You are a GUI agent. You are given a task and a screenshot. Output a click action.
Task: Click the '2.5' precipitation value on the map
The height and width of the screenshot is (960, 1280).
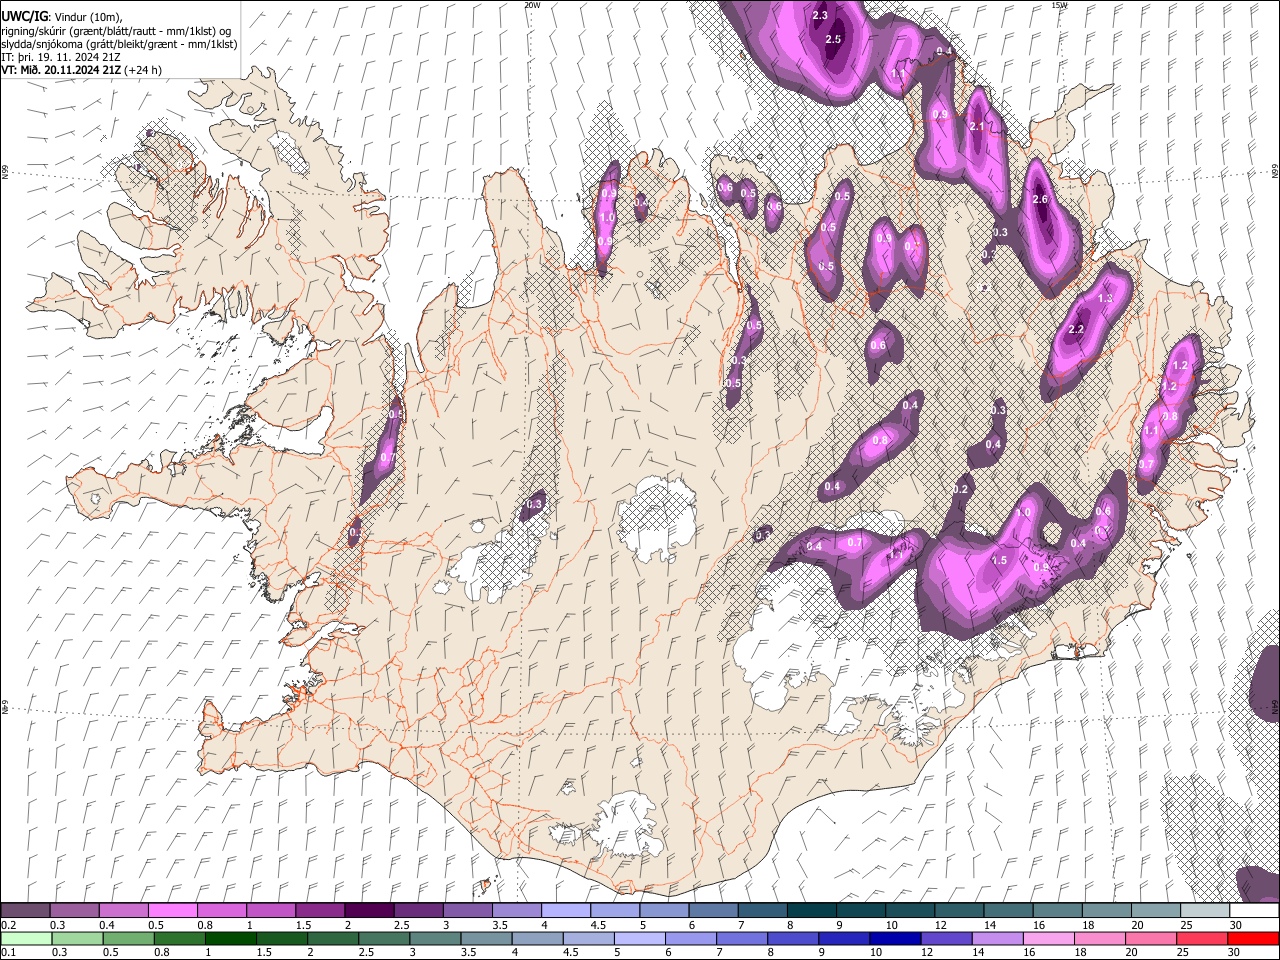[833, 39]
